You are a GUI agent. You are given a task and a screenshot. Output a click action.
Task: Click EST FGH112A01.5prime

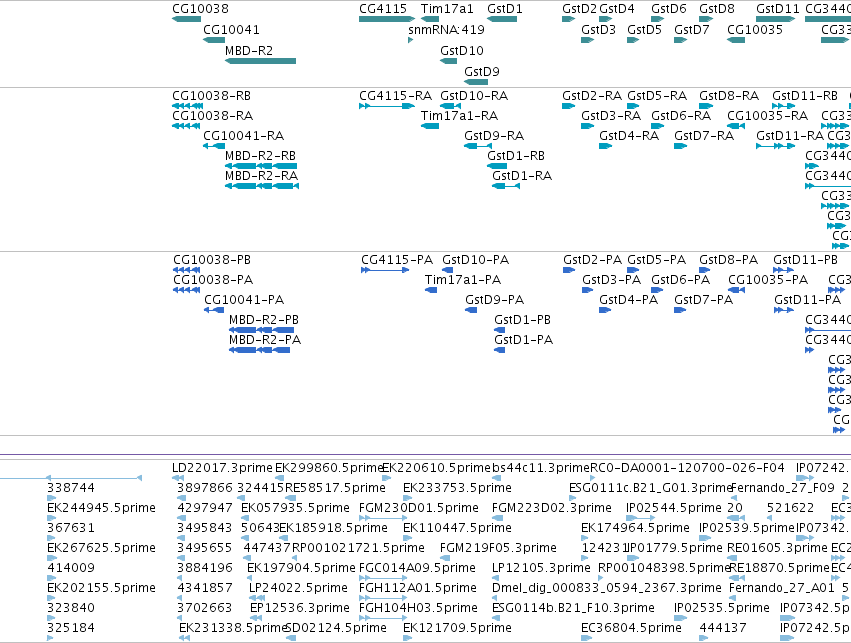(383, 599)
